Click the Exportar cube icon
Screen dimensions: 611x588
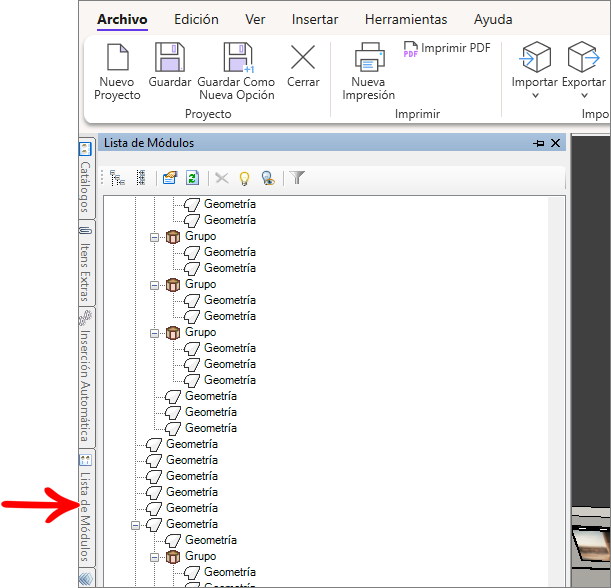pos(583,57)
